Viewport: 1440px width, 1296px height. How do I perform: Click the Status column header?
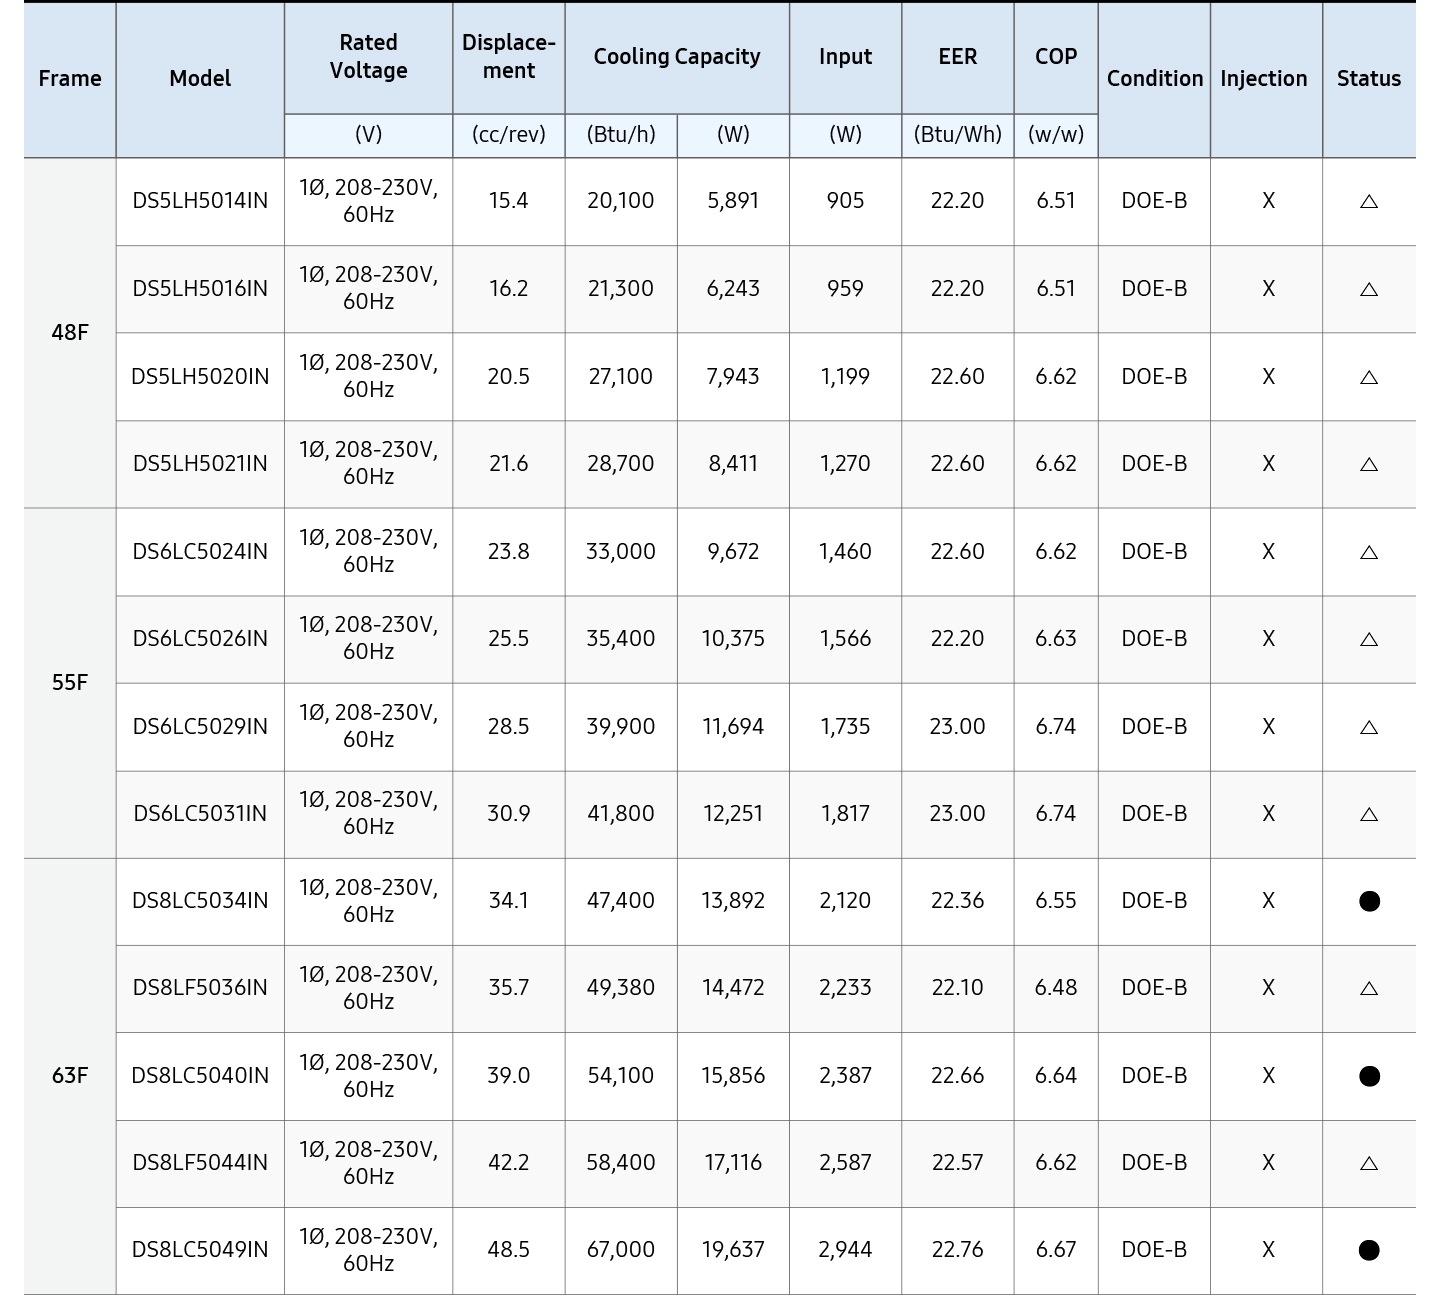[1368, 79]
